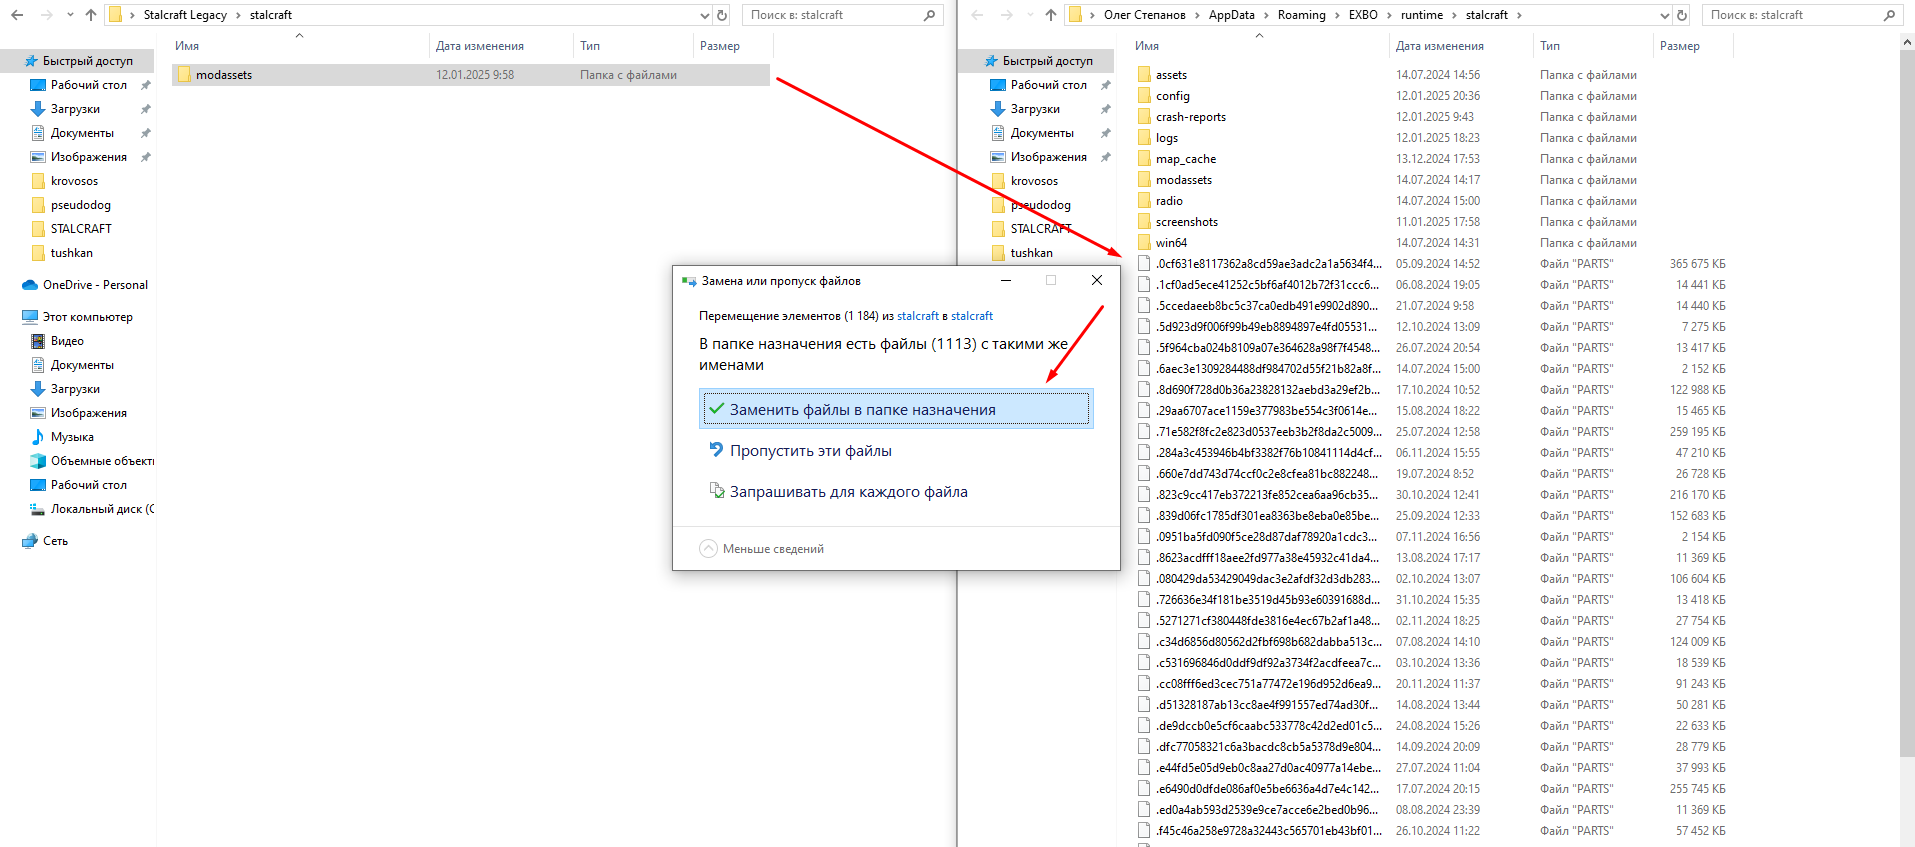Select file '.8d690f728d0b36a23828132aebd3a29ef2b...'
Screen dimensions: 1915x847
(x=1267, y=390)
